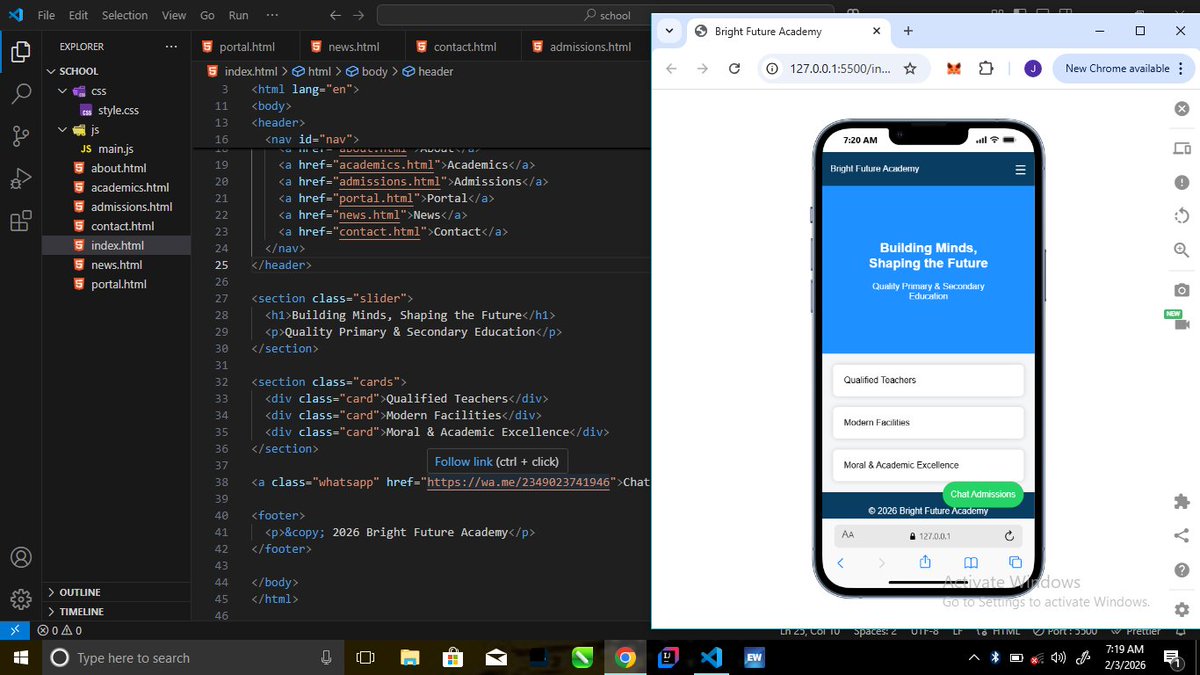Screen dimensions: 1200x675
Task: Show problems via errors and warnings count
Action: (x=60, y=631)
